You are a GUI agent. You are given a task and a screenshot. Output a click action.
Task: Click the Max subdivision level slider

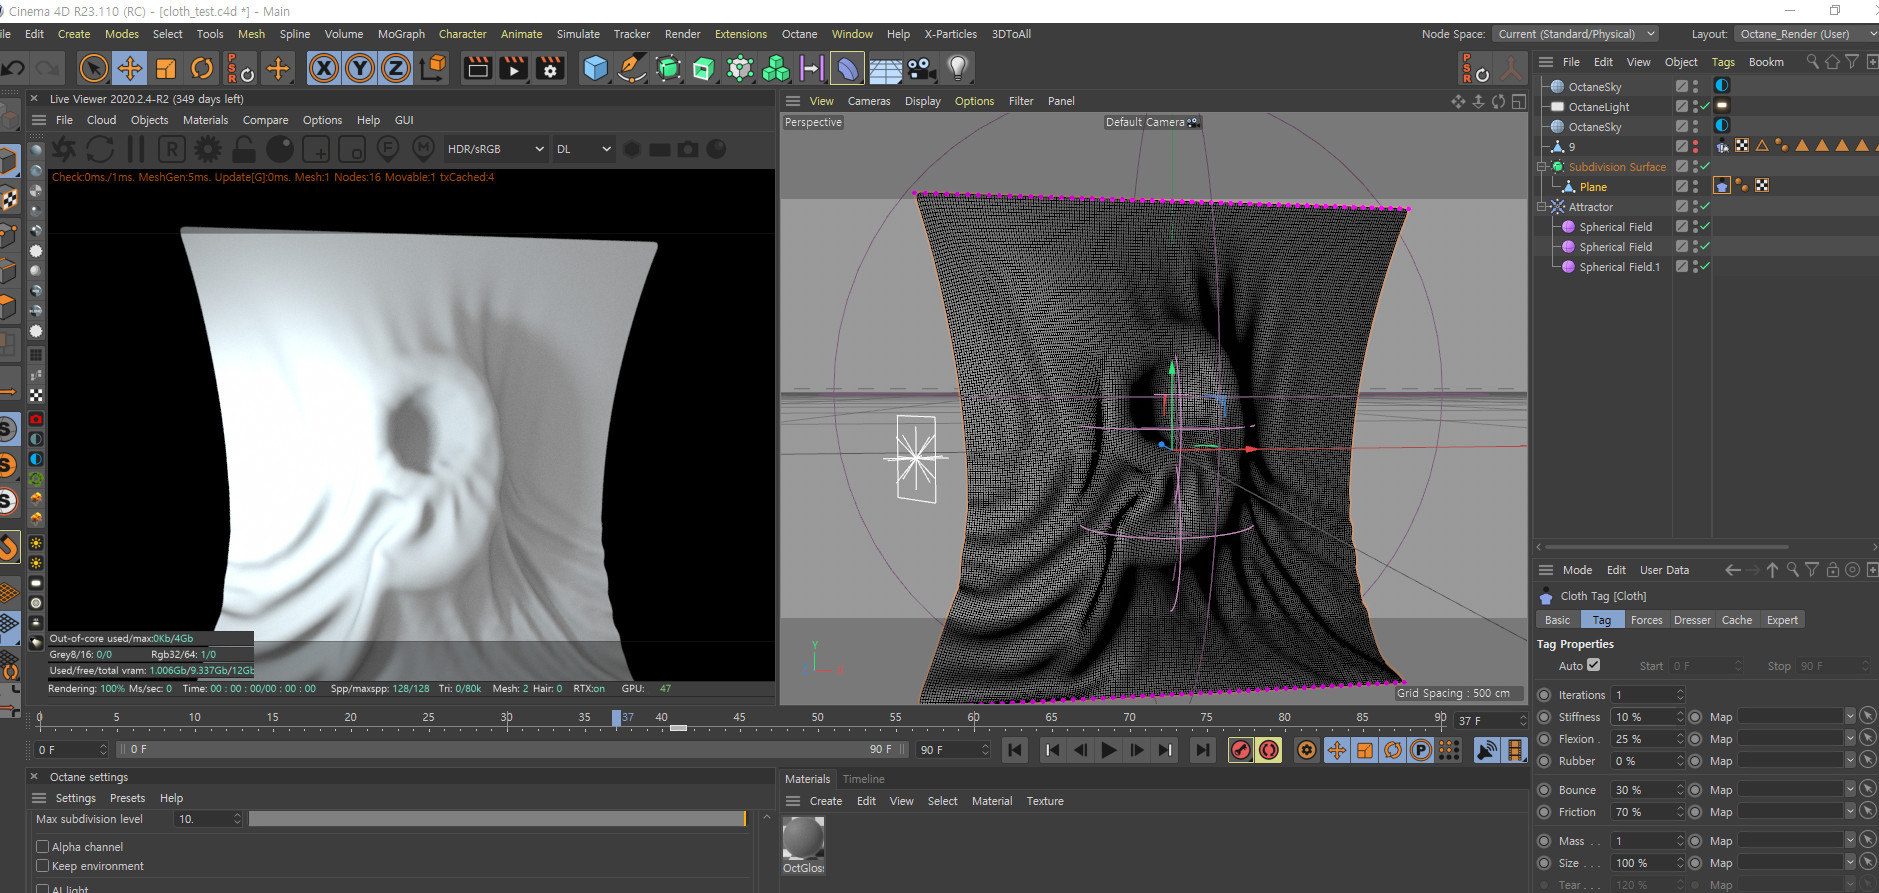[496, 819]
